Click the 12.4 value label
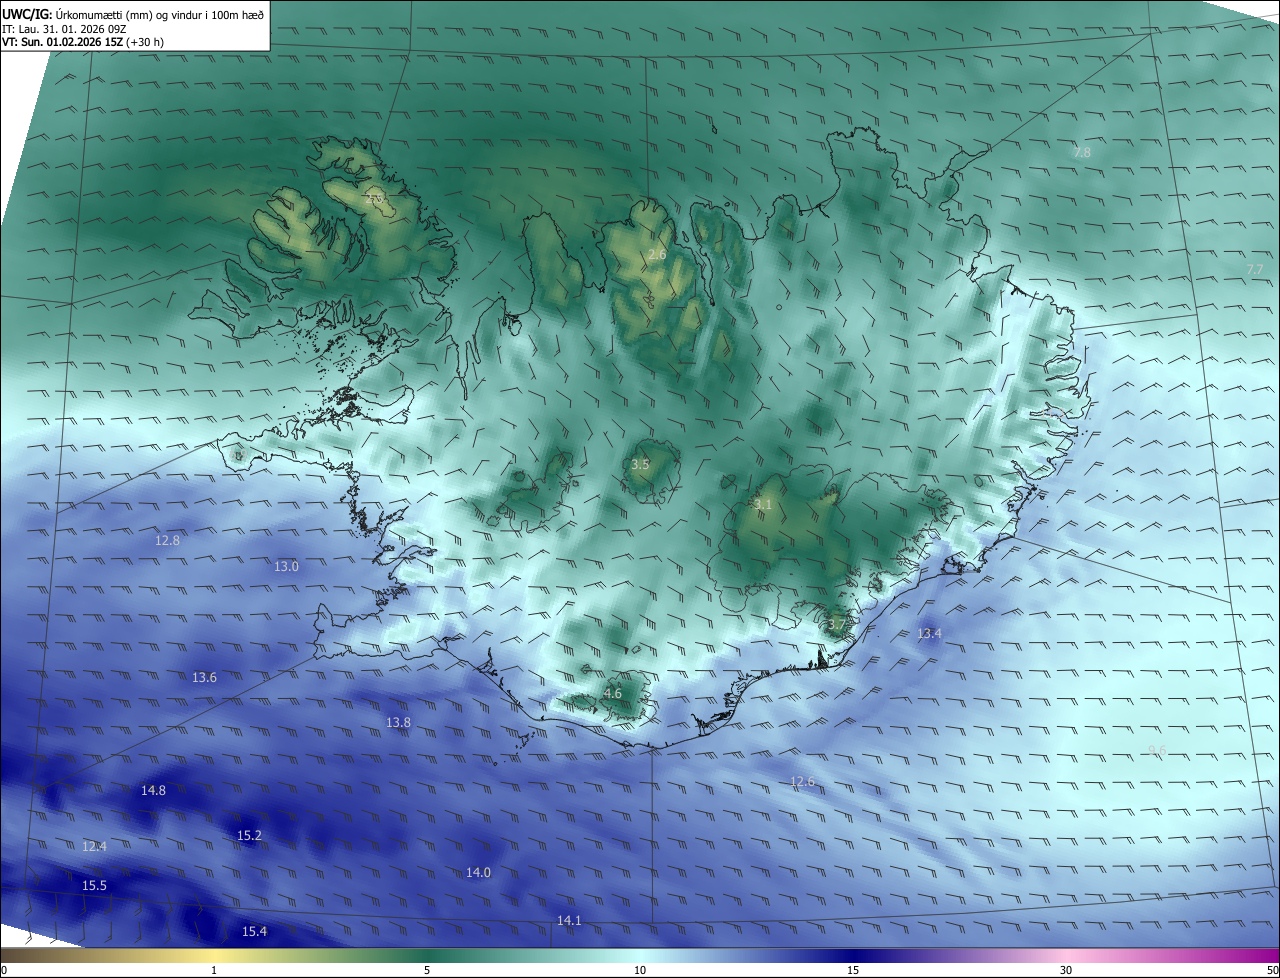Viewport: 1280px width, 978px height. click(94, 846)
